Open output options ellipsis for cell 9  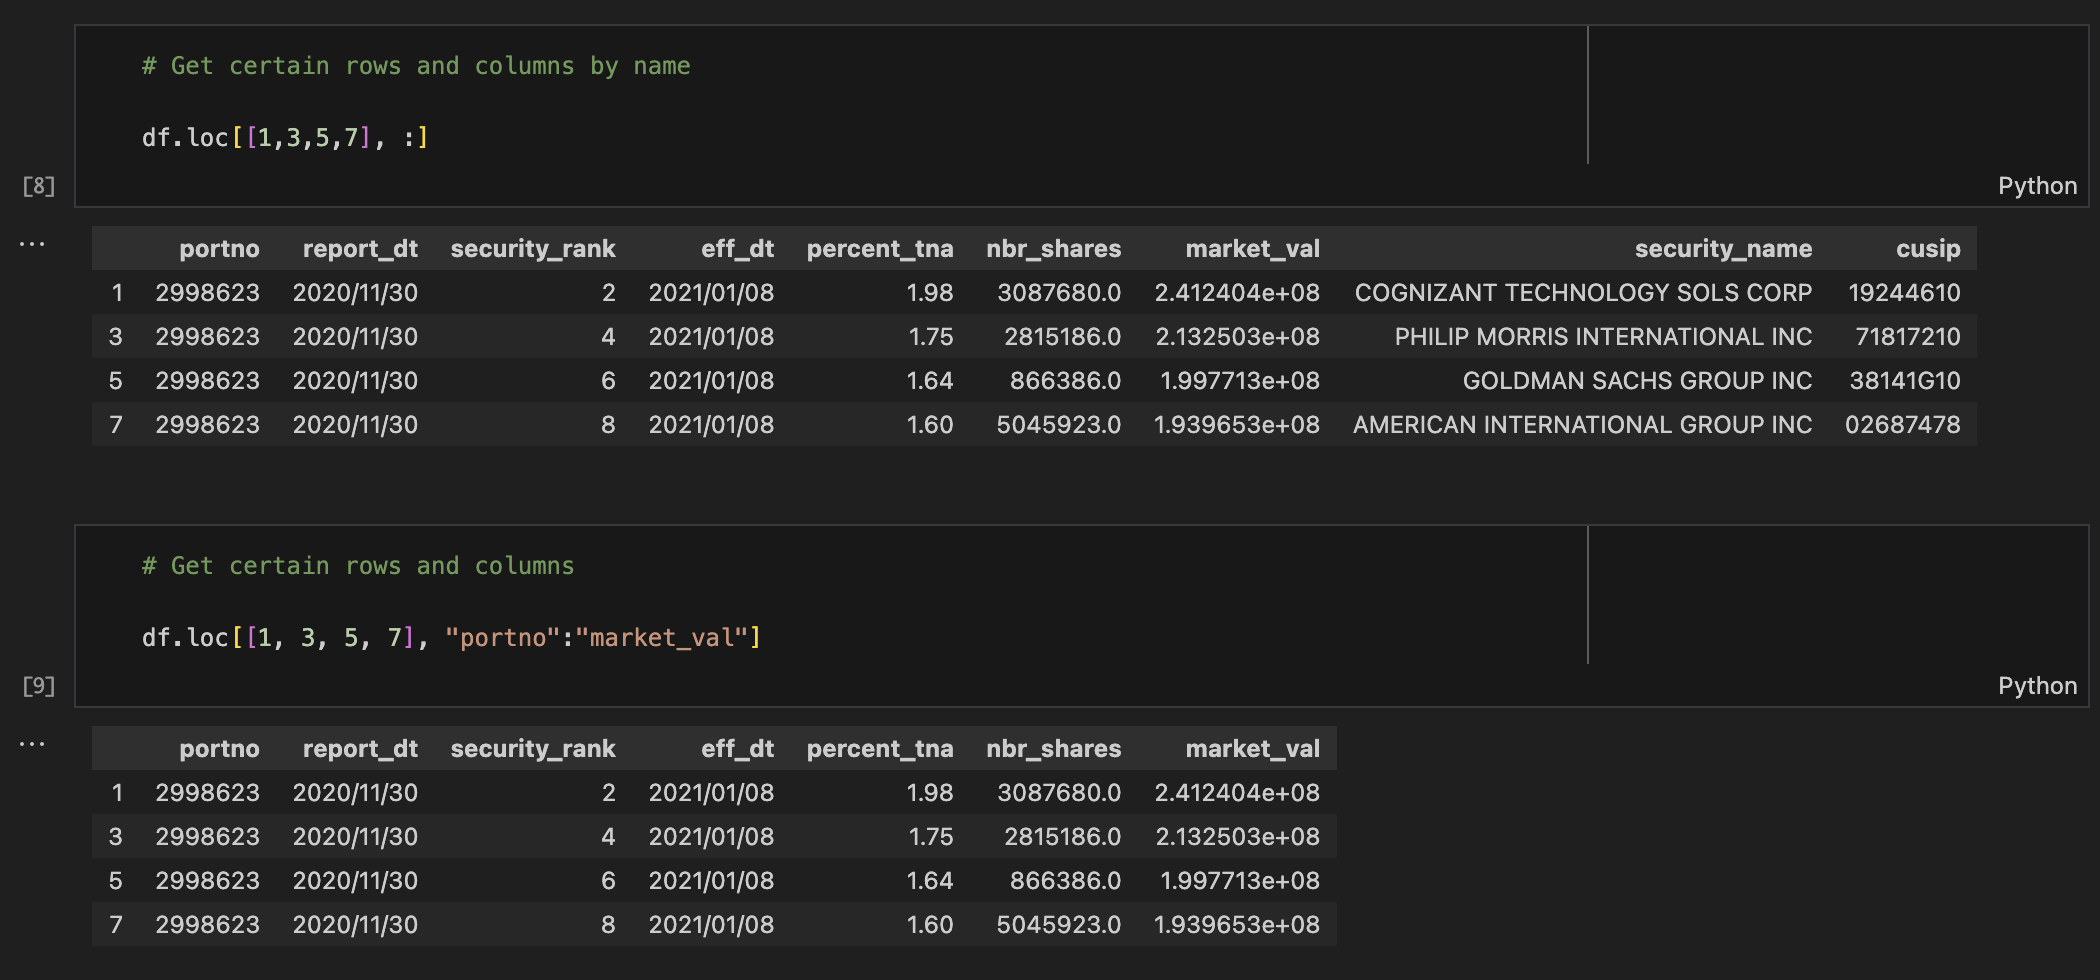(x=32, y=744)
